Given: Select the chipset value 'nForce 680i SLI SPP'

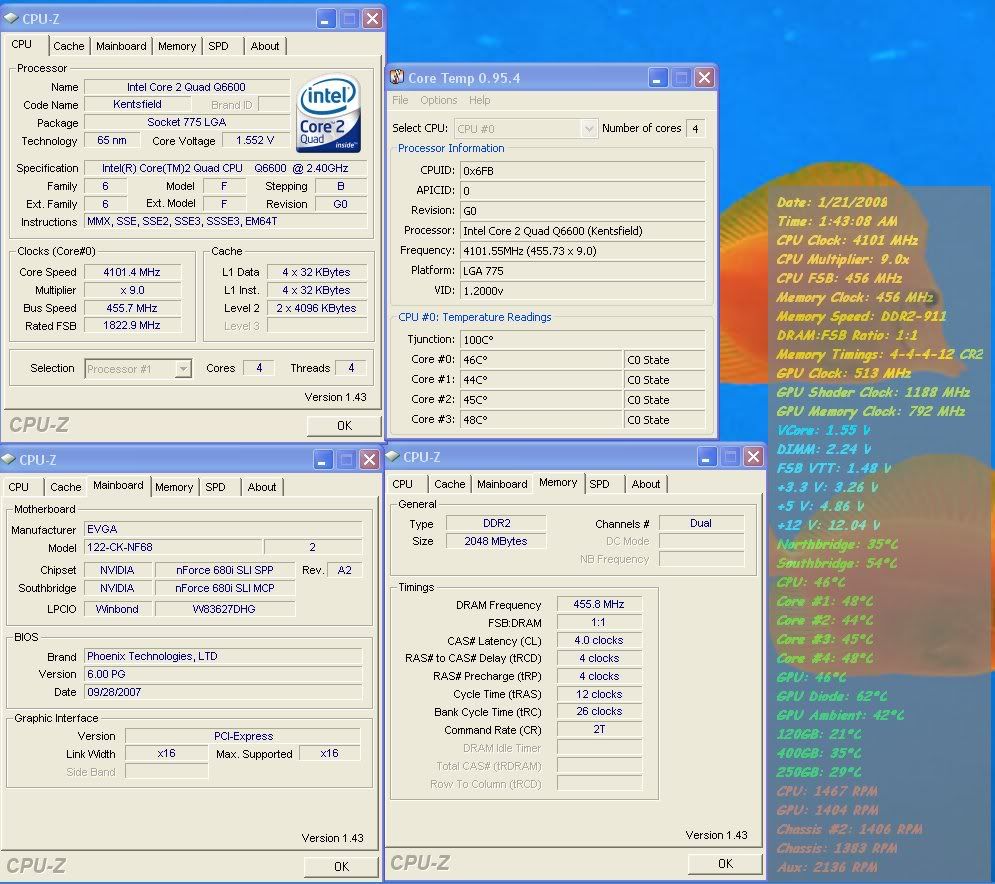Looking at the screenshot, I should [x=225, y=570].
